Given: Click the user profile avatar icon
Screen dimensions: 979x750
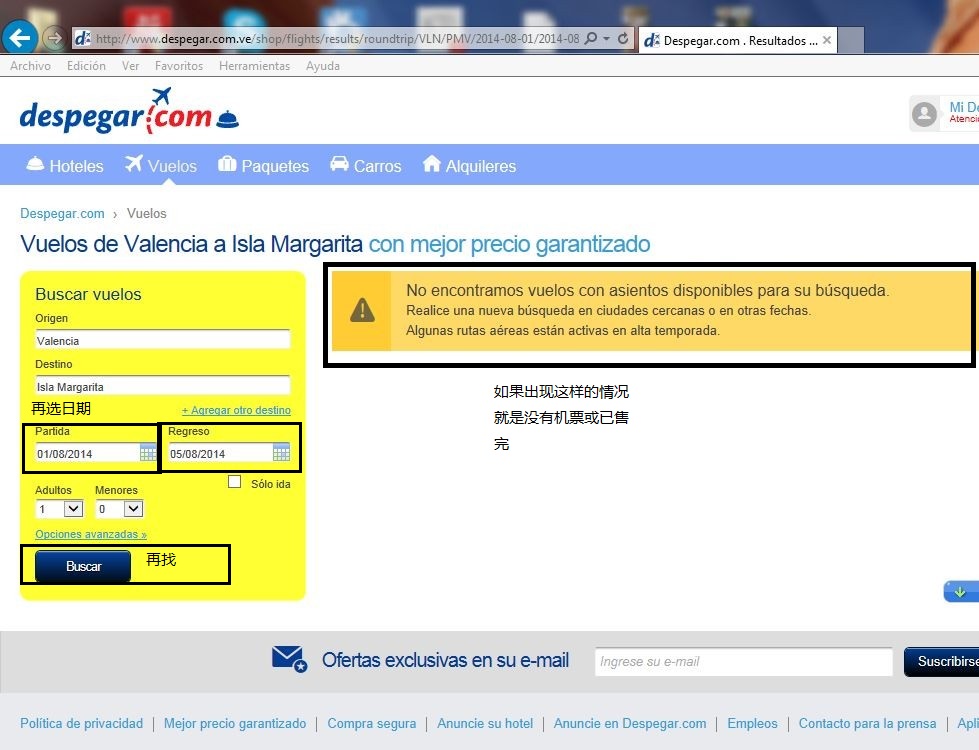Looking at the screenshot, I should (x=924, y=114).
